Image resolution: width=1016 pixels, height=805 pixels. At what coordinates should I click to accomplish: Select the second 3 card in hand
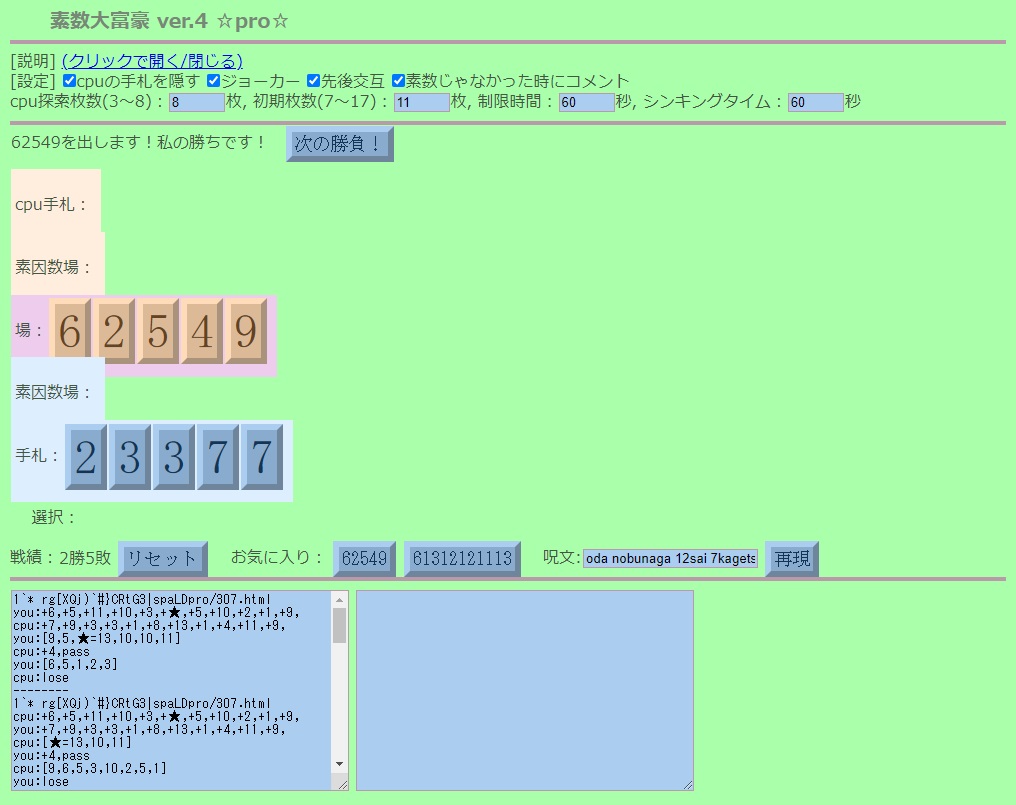(174, 457)
